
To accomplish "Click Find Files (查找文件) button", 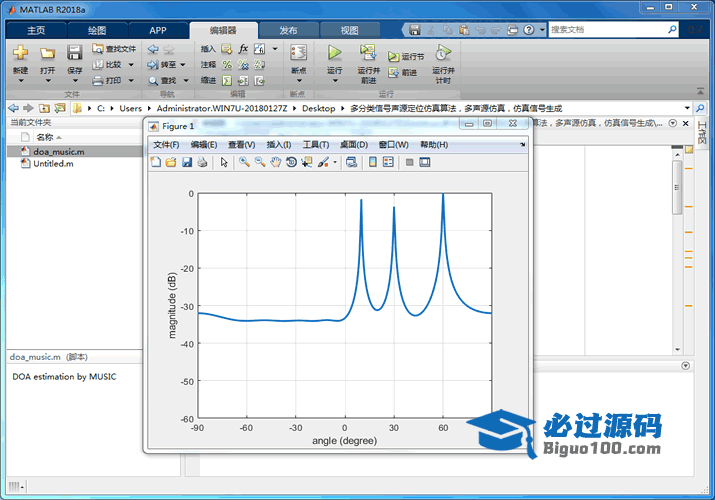I will tap(114, 48).
